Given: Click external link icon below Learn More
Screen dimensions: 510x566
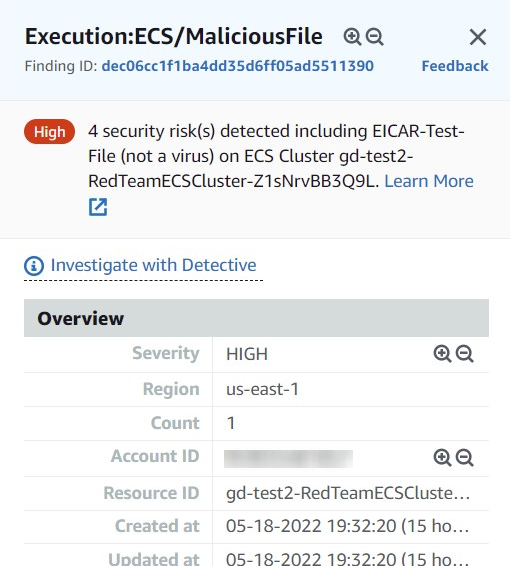Looking at the screenshot, I should [98, 207].
